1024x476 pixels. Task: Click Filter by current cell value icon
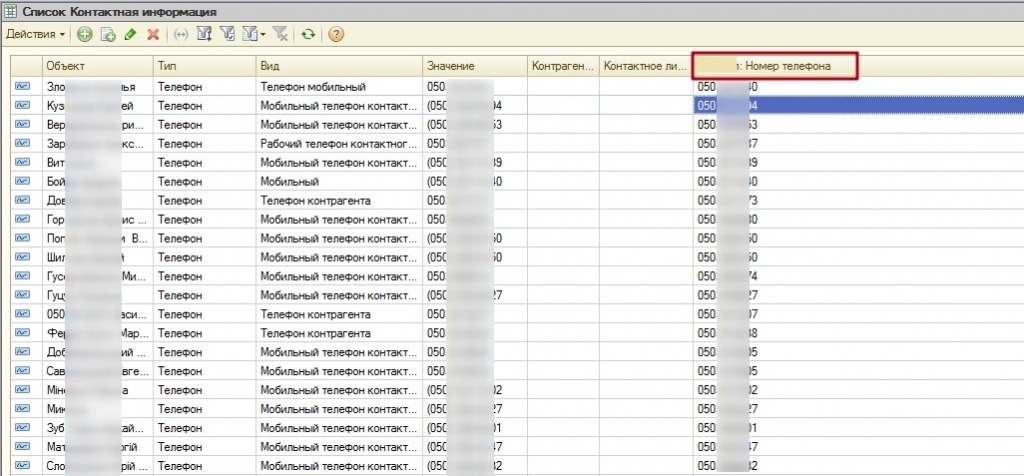click(227, 34)
